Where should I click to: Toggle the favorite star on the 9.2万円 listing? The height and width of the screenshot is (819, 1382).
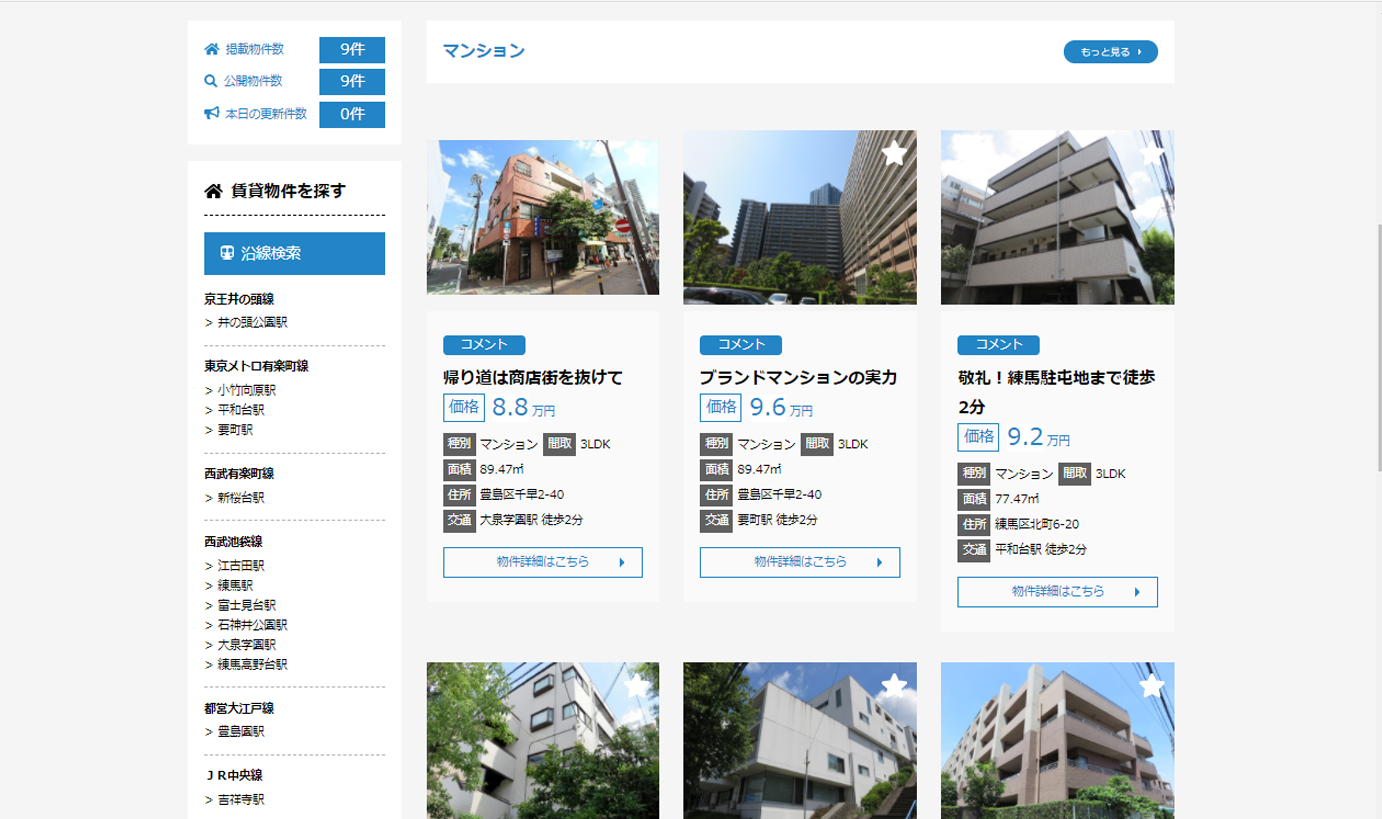pos(1151,155)
